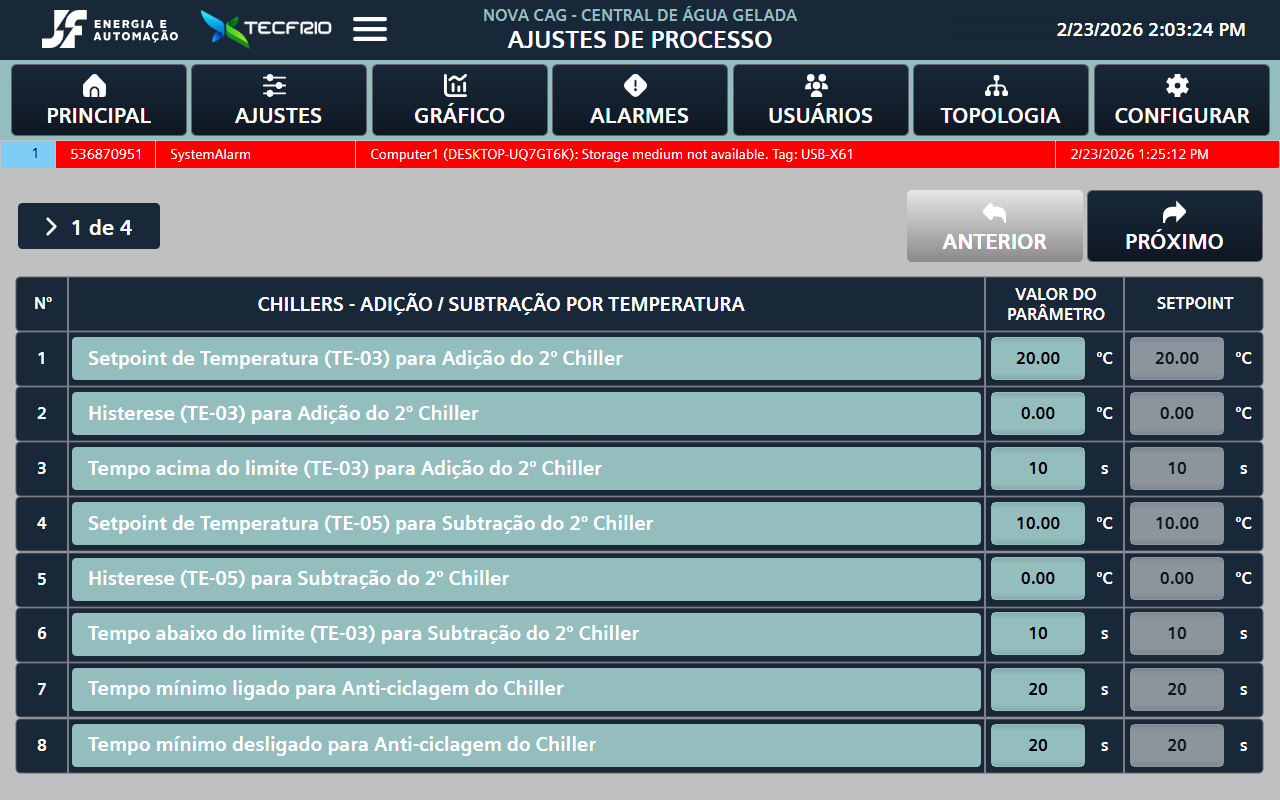Click the JF Energia e Automação logo
This screenshot has height=800, width=1280.
tap(110, 29)
